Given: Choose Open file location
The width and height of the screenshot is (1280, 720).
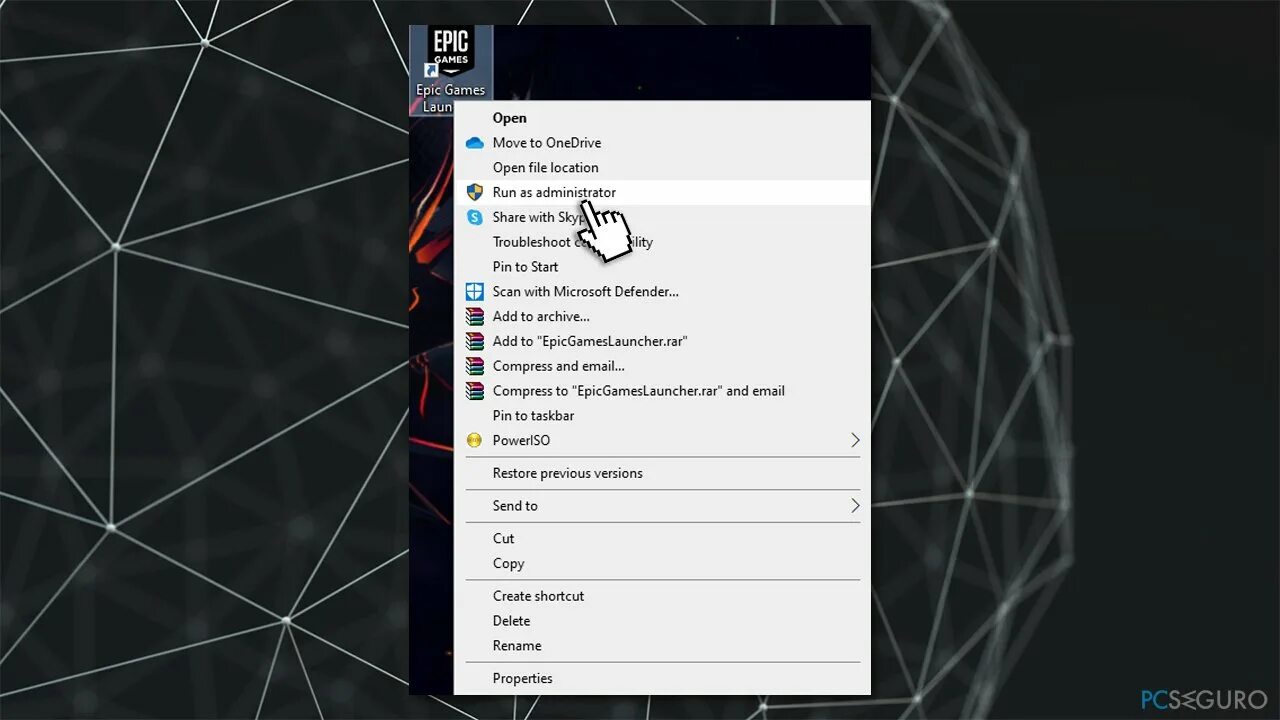Looking at the screenshot, I should (662, 168).
